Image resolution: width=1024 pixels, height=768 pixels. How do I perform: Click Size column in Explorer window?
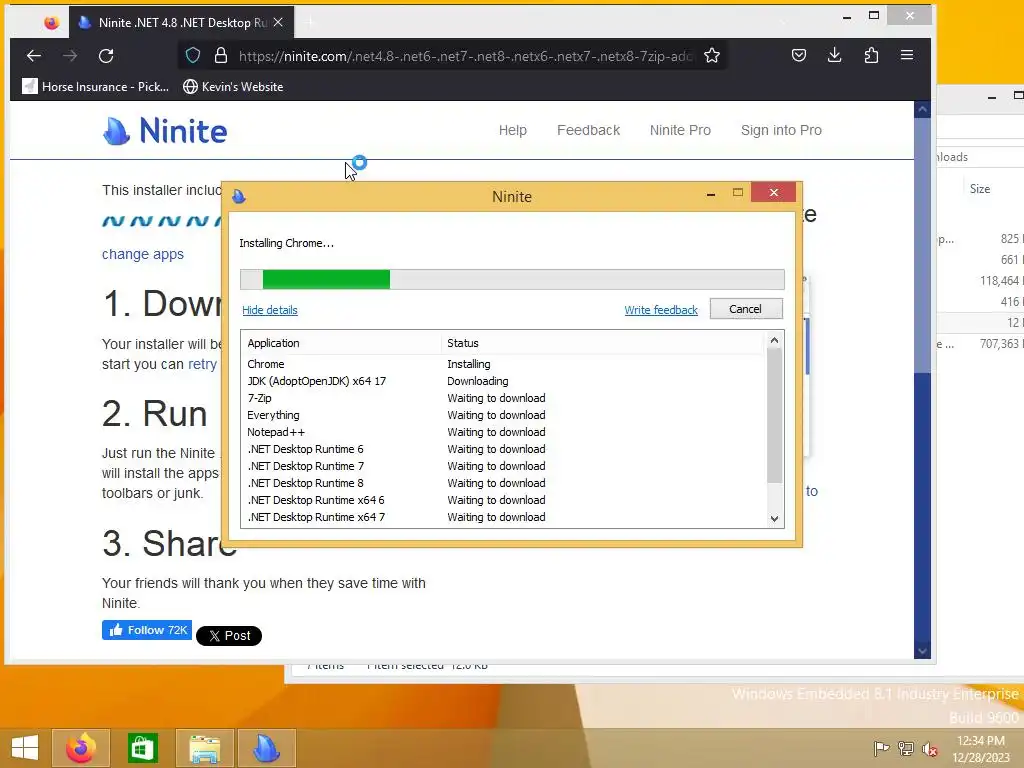[x=980, y=189]
